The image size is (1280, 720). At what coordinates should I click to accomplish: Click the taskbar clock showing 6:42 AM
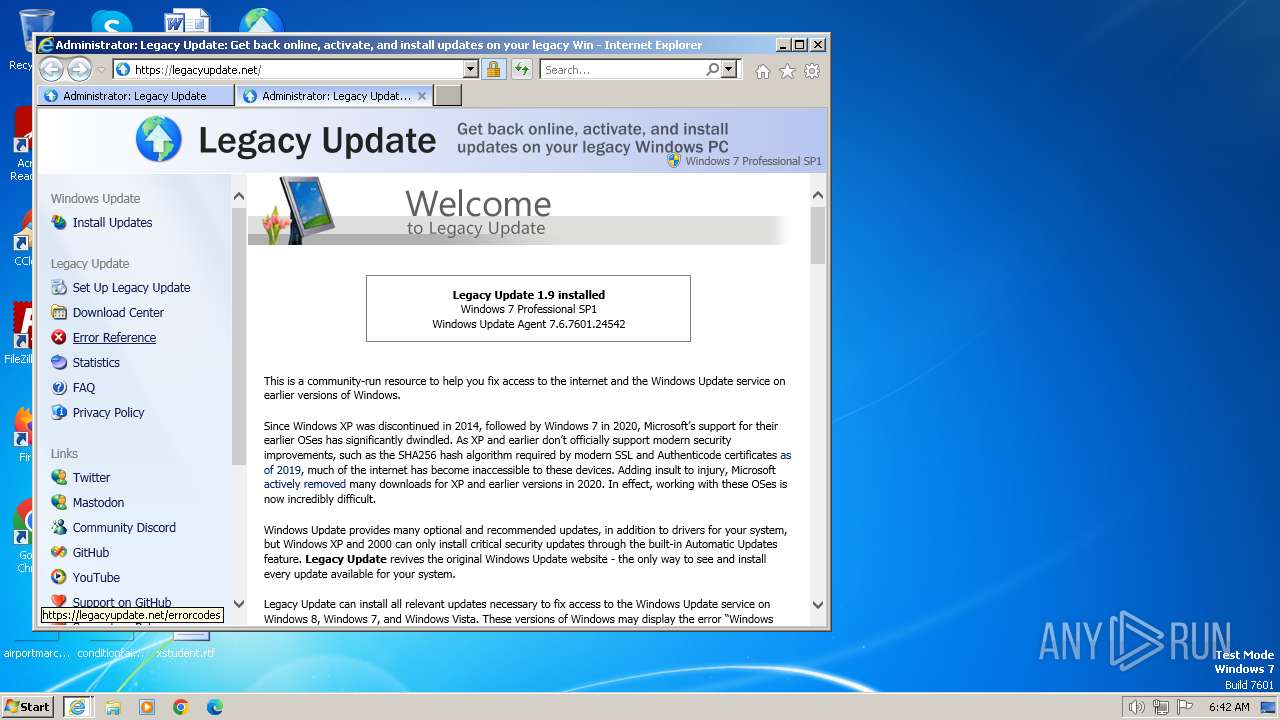pos(1229,707)
